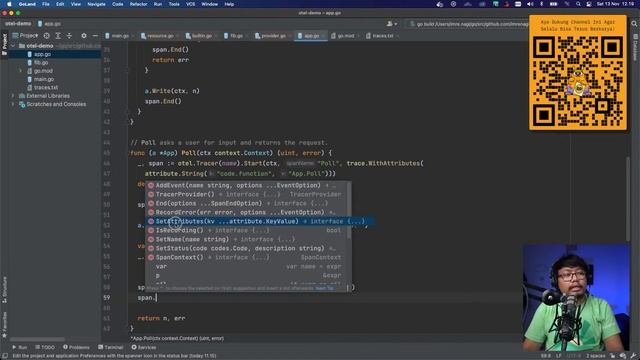Open the Project view dropdown
640x360 pixels.
point(25,36)
